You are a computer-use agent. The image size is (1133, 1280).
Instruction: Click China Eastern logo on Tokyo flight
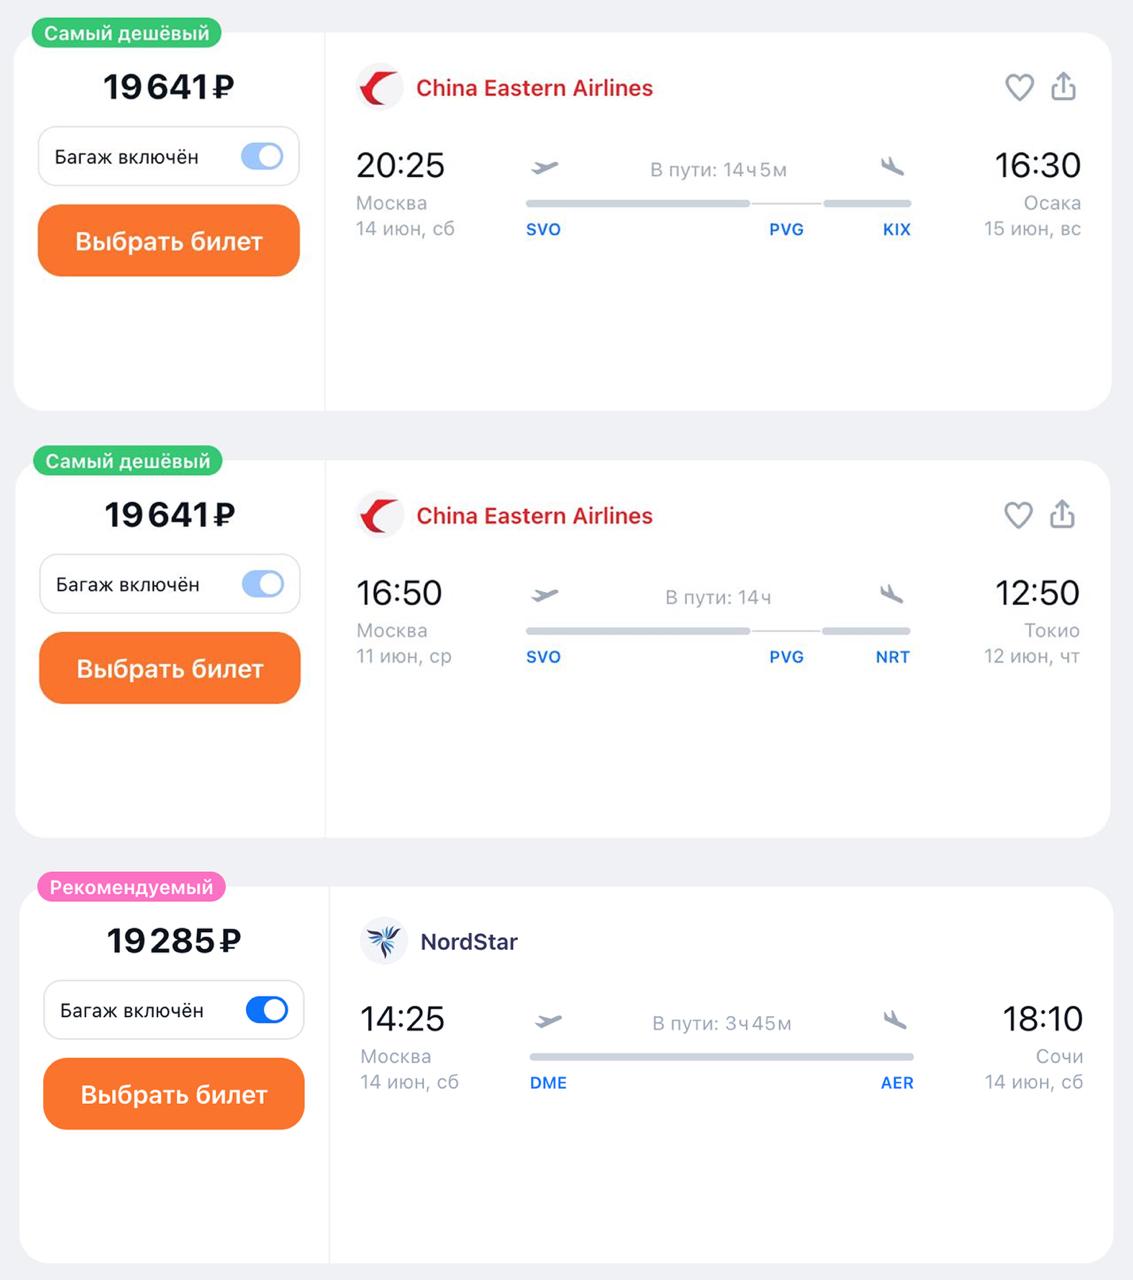(380, 516)
